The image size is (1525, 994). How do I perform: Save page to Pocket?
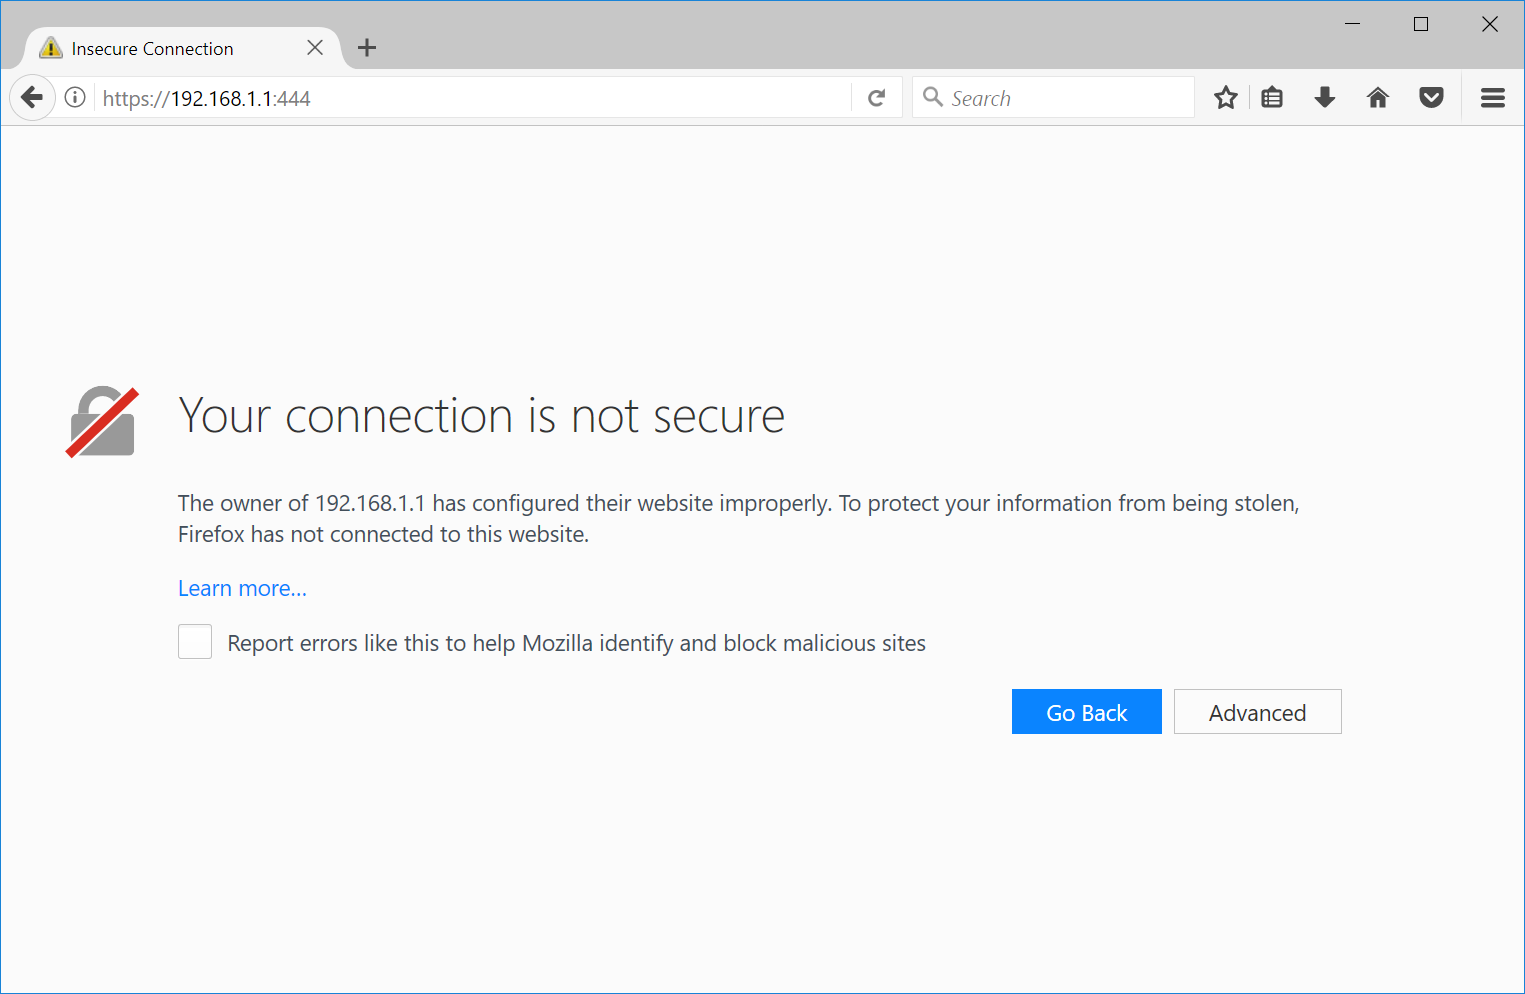coord(1431,98)
